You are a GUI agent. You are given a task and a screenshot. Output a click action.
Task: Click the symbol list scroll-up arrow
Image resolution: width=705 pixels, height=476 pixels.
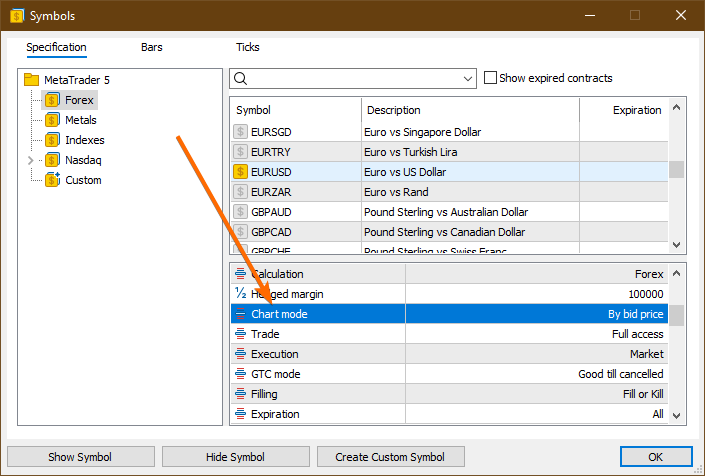click(676, 107)
